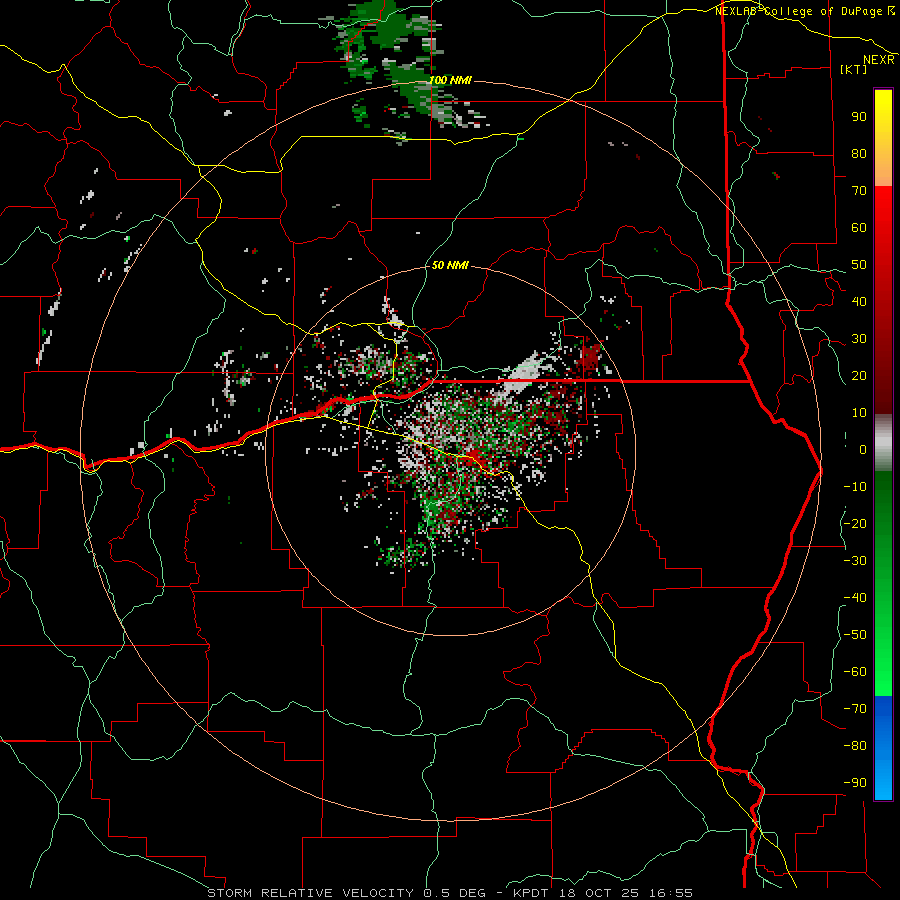
Task: Click the -90 value on velocity scale
Action: (x=855, y=783)
